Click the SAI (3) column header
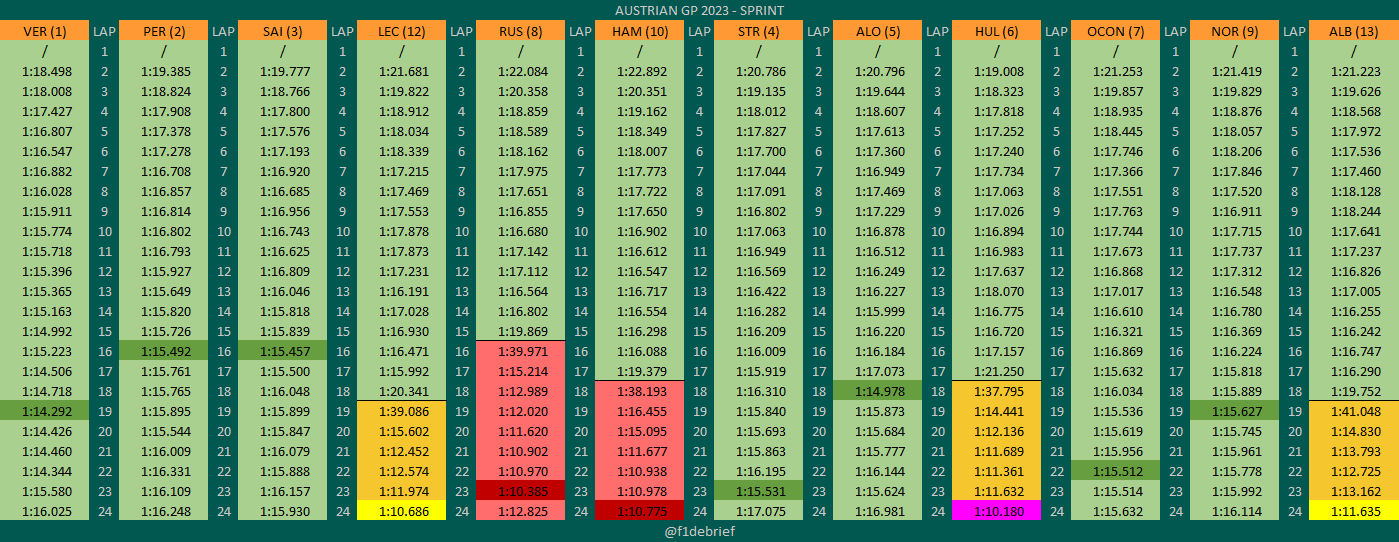 coord(282,31)
